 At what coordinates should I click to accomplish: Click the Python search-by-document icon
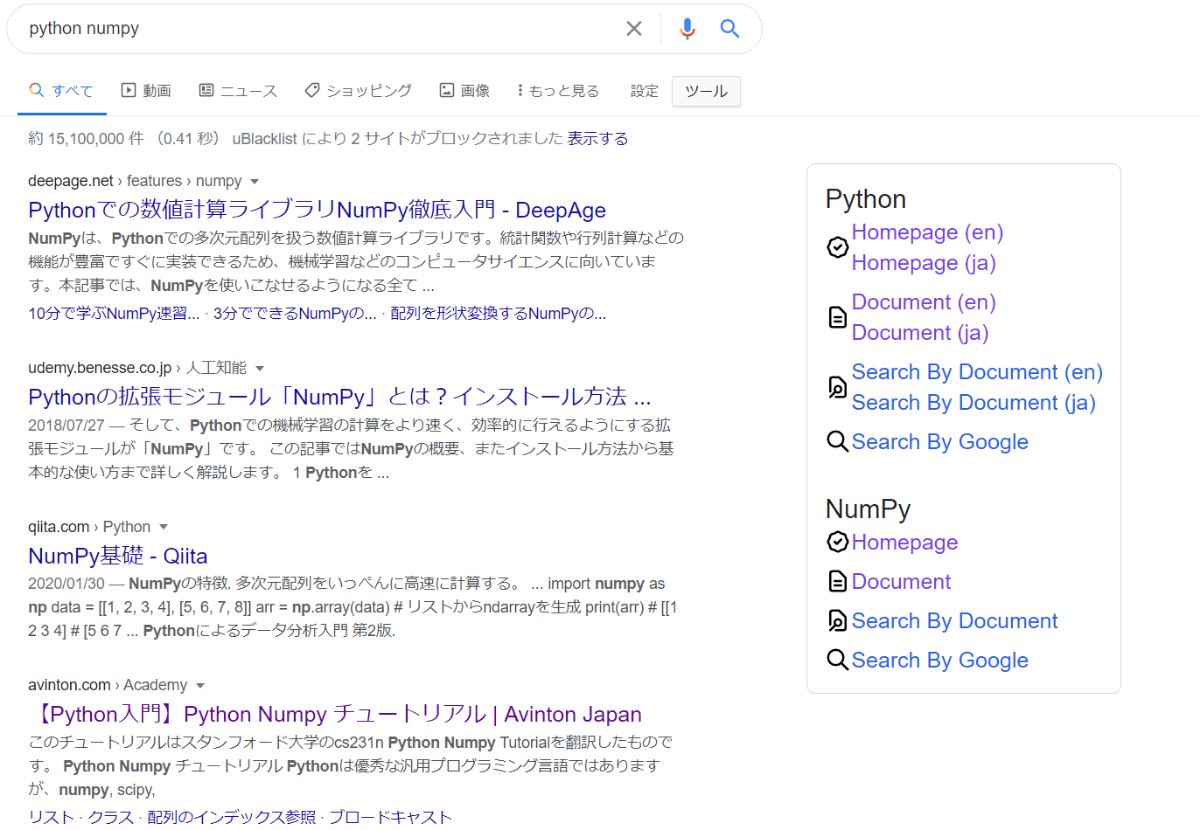tap(838, 388)
